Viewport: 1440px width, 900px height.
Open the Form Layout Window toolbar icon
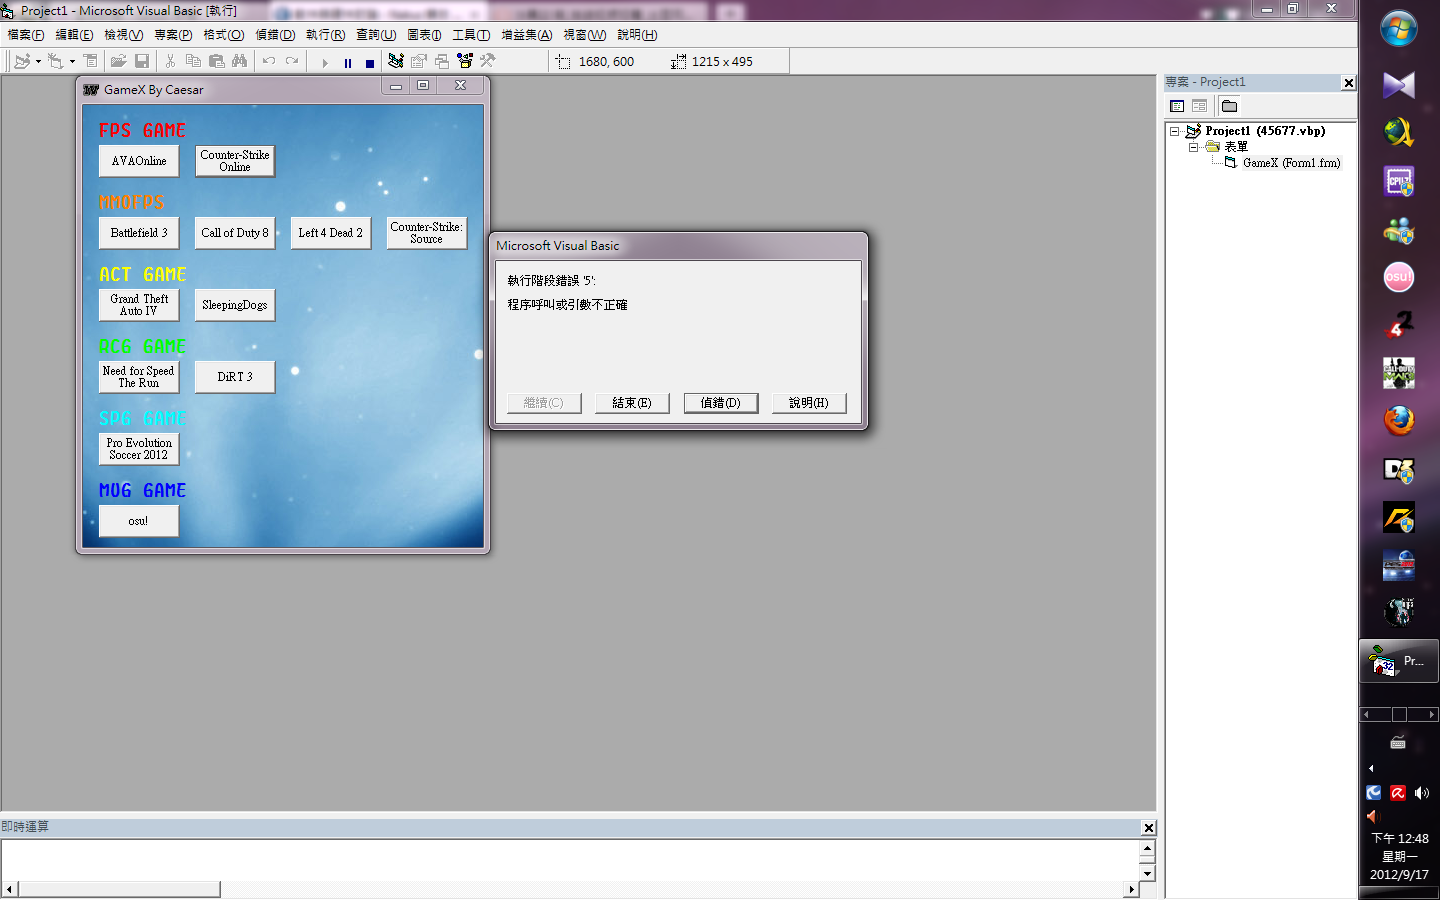[442, 62]
